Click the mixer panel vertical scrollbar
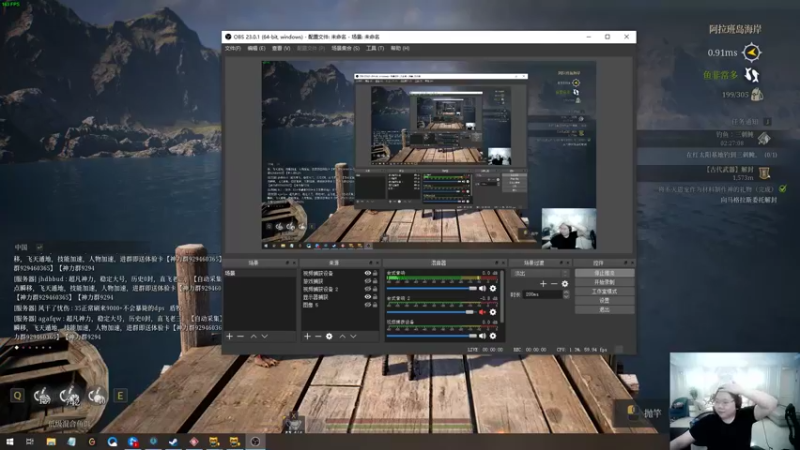Viewport: 800px width, 450px height. pos(503,297)
